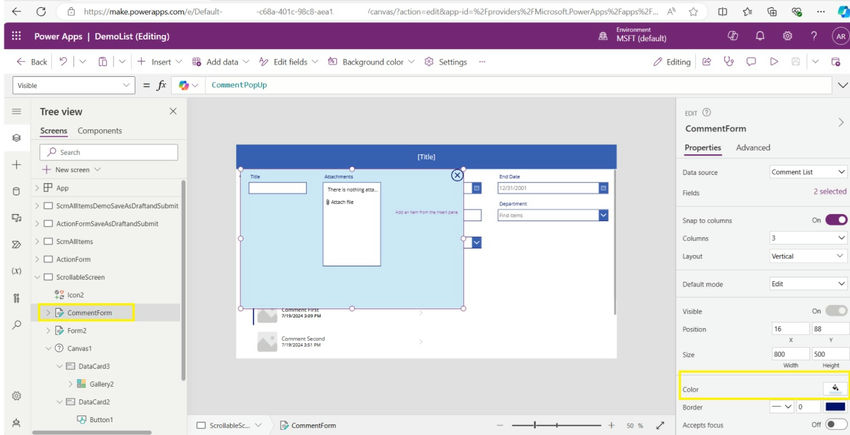Open the app launcher waffle icon
This screenshot has height=435, width=850.
16,36
